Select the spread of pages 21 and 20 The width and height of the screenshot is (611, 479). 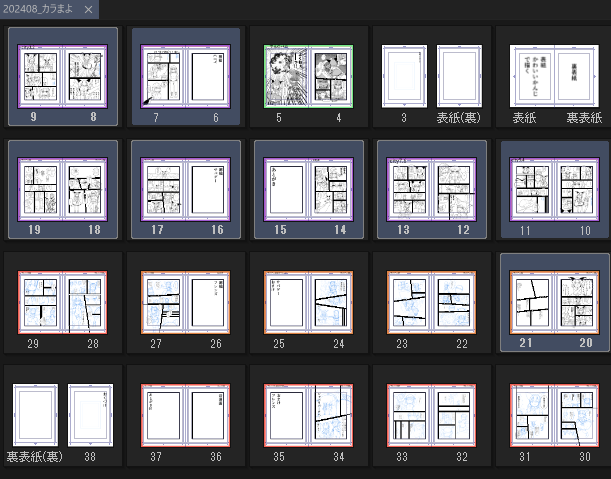554,302
